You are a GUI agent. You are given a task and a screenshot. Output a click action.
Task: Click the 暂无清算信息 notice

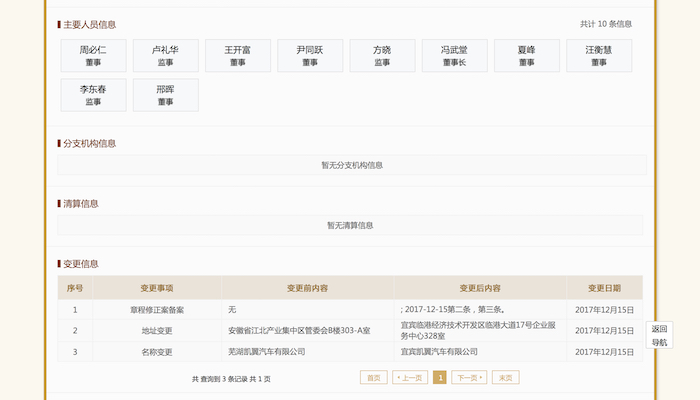pyautogui.click(x=350, y=225)
